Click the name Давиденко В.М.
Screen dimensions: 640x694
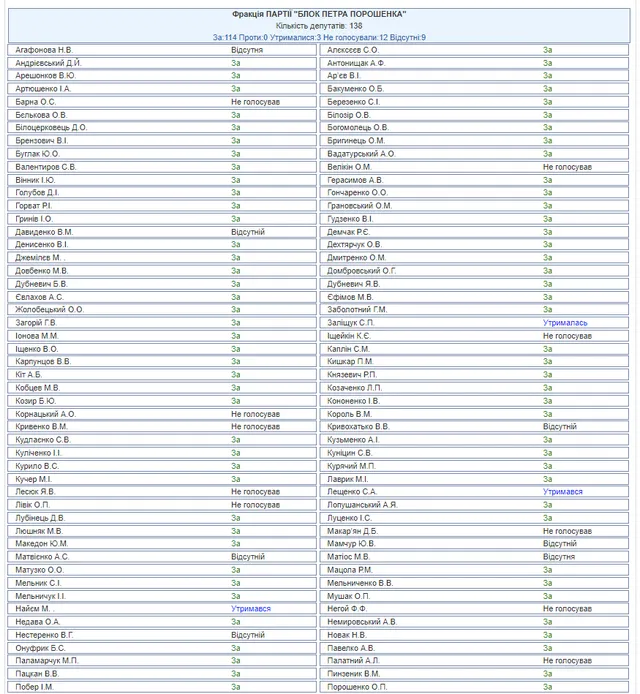(44, 232)
